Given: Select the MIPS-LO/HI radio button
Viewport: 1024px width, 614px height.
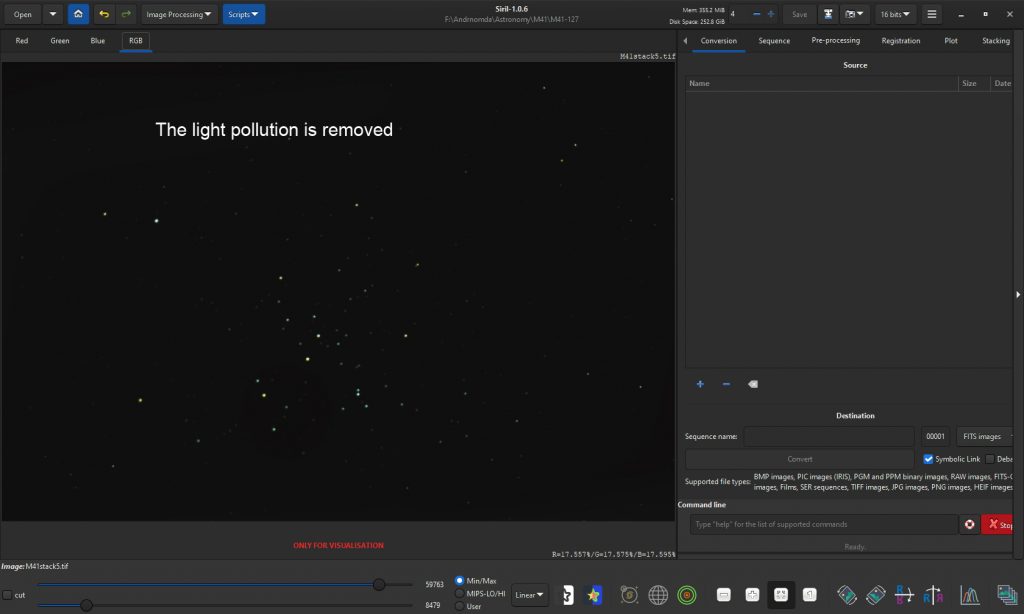Looking at the screenshot, I should [x=460, y=593].
